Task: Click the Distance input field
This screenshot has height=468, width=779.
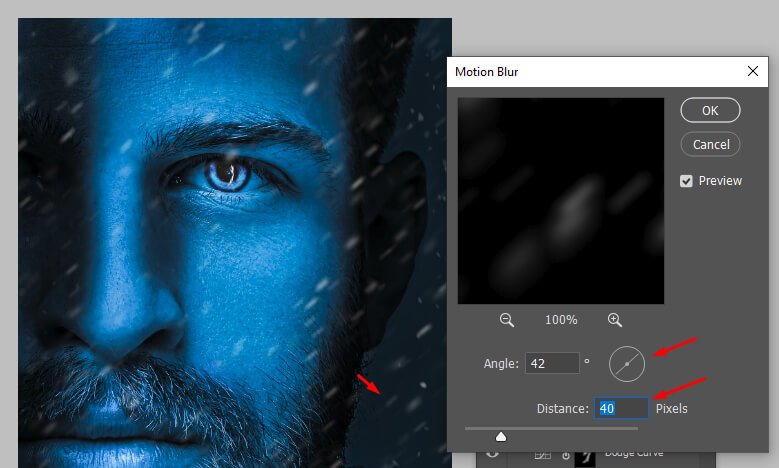Action: click(x=622, y=408)
